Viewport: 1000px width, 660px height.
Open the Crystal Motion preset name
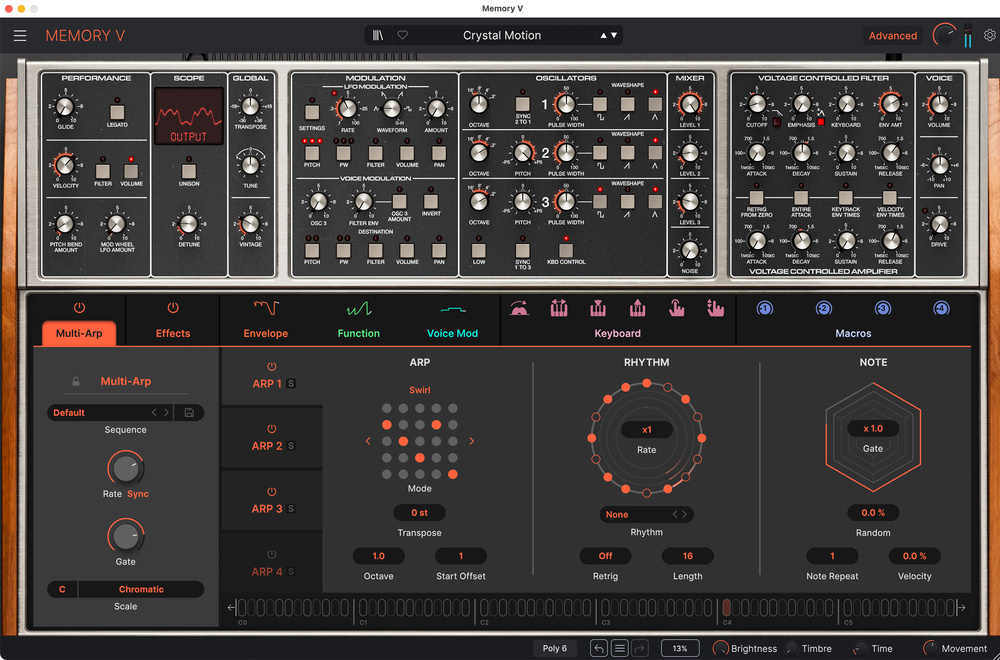pyautogui.click(x=502, y=36)
